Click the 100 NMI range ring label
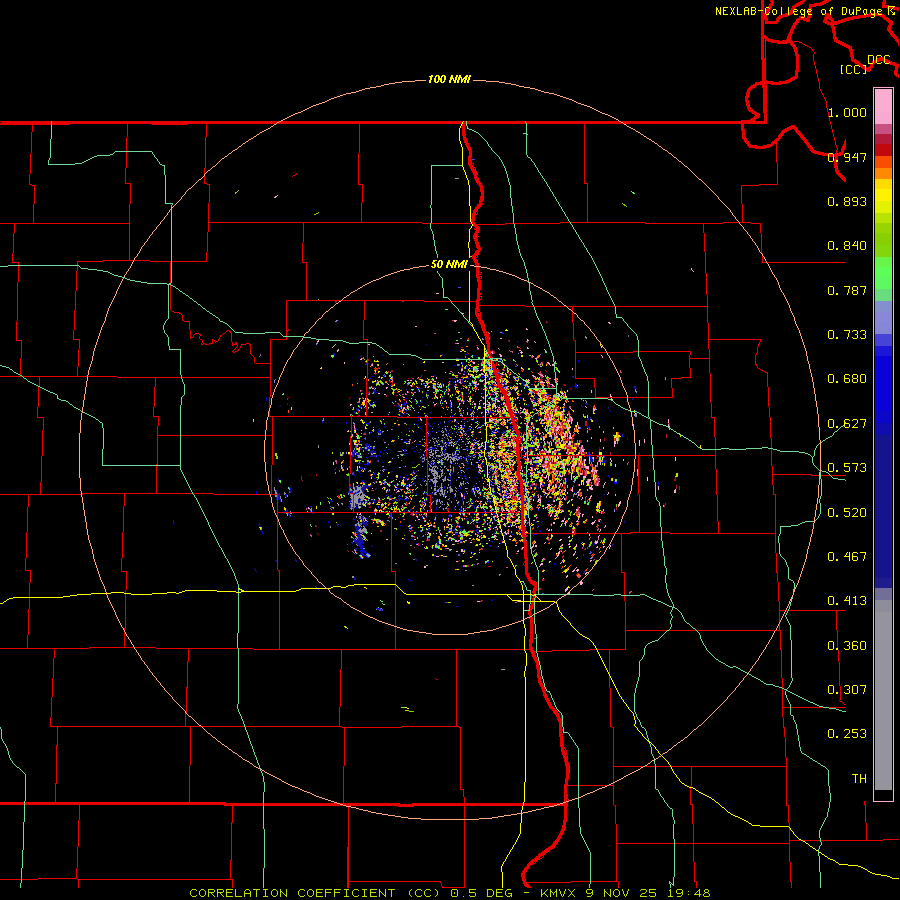This screenshot has width=900, height=900. [449, 79]
